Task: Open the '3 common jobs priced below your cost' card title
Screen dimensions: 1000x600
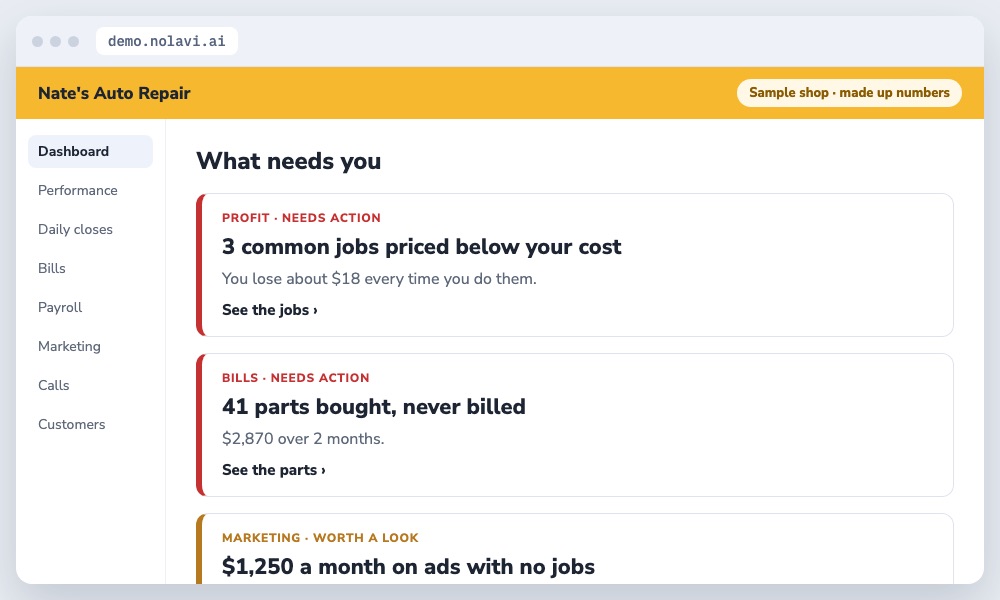Action: click(x=422, y=247)
